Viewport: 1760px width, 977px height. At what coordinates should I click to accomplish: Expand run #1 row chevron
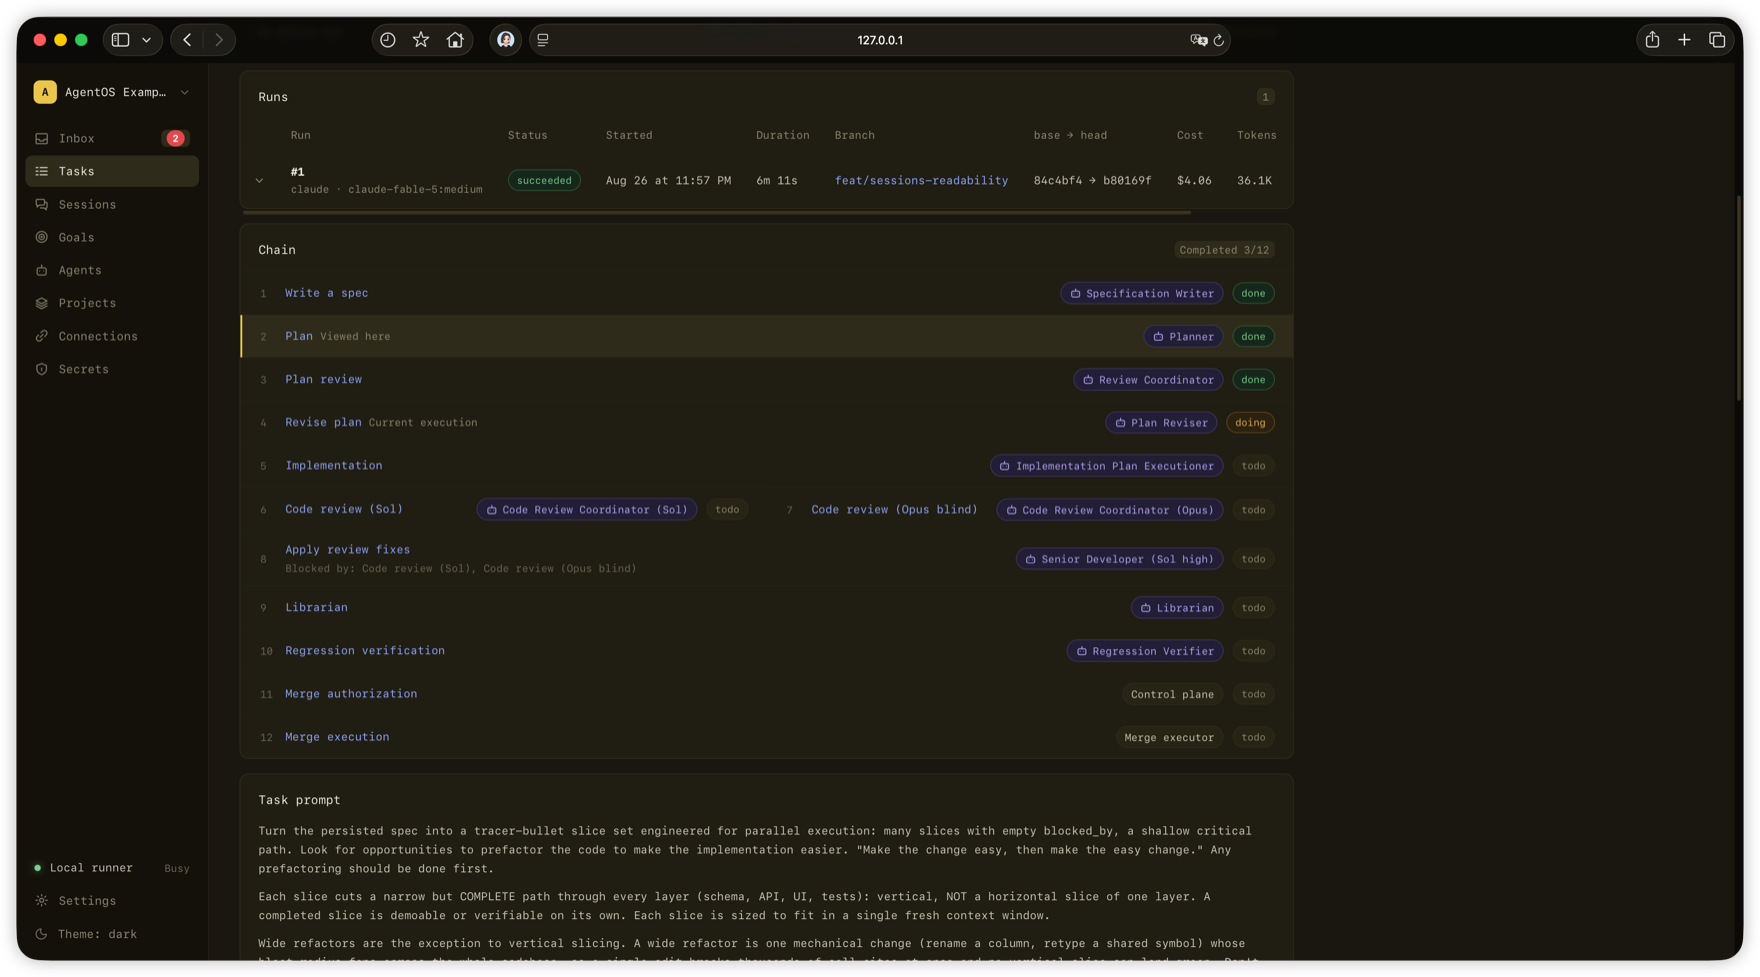259,181
